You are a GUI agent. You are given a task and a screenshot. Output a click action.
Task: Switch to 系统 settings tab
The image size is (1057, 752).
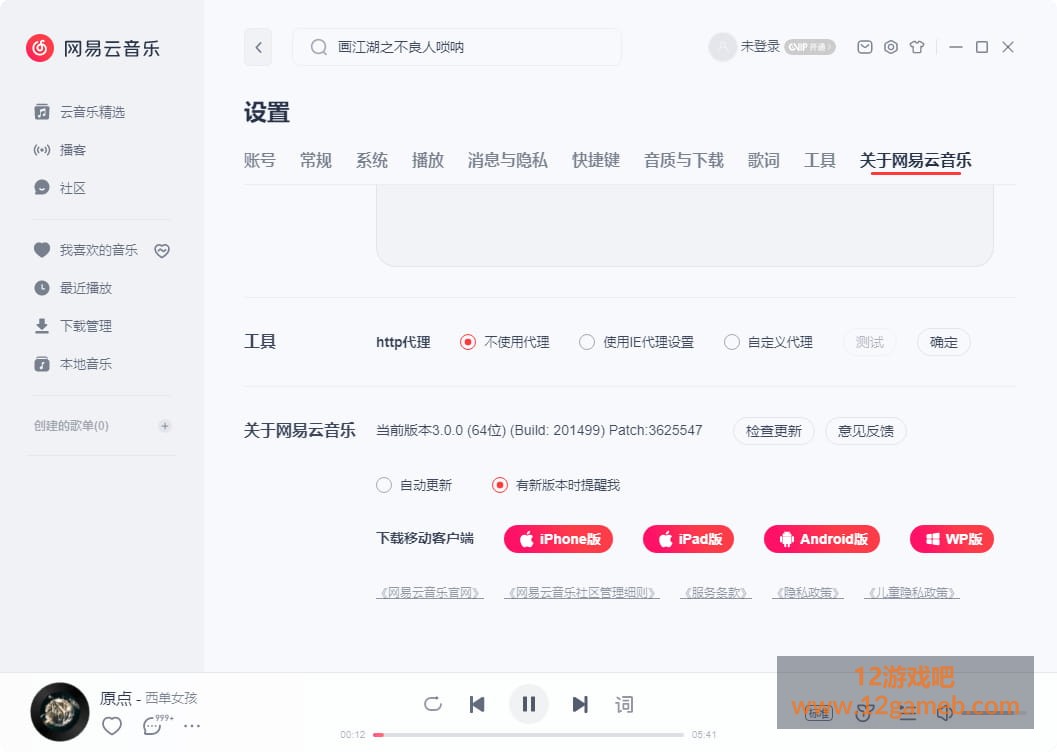pyautogui.click(x=371, y=160)
